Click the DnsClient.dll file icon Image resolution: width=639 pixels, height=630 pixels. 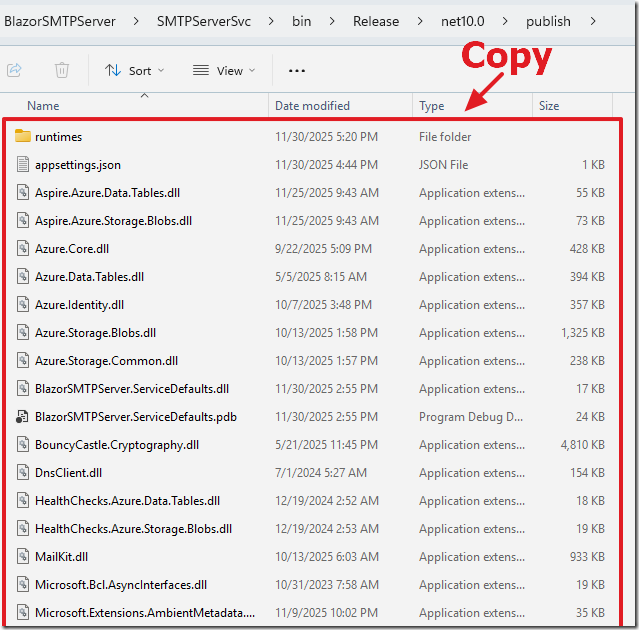pyautogui.click(x=23, y=473)
